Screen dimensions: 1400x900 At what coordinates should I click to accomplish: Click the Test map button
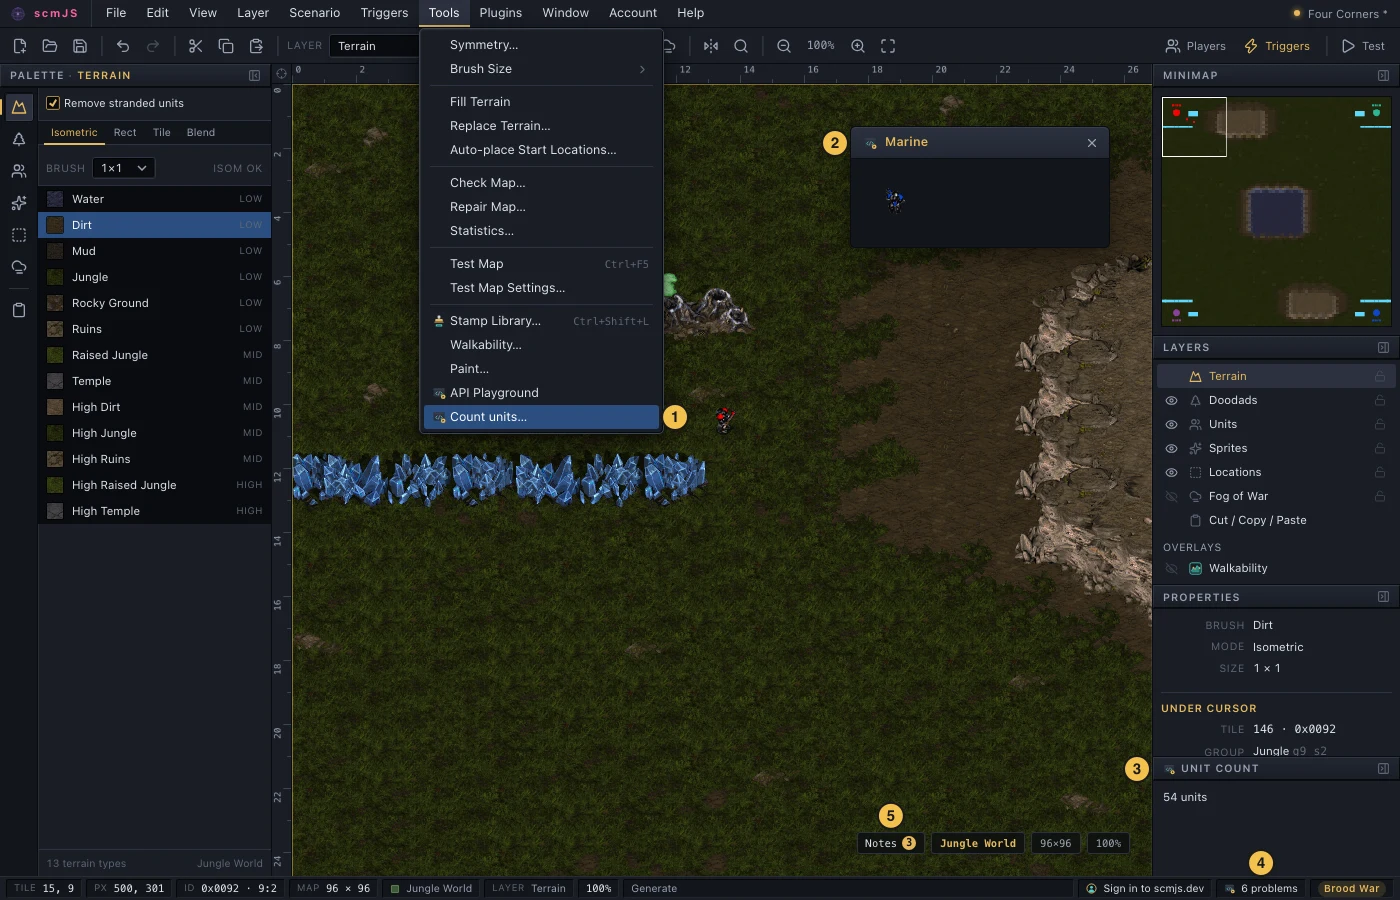coord(1363,46)
